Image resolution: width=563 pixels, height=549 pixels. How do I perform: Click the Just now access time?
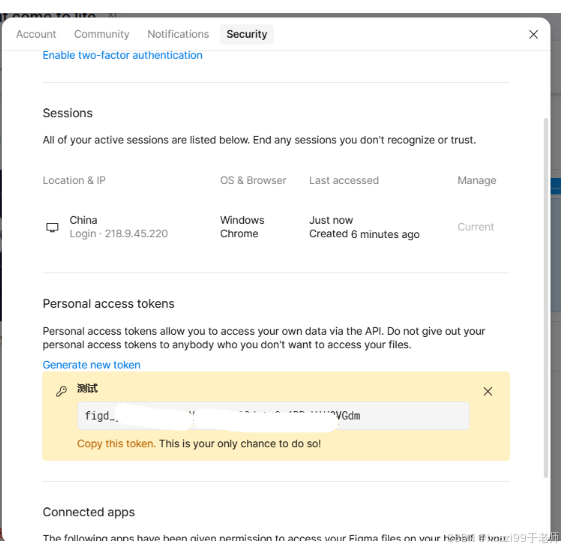point(331,220)
